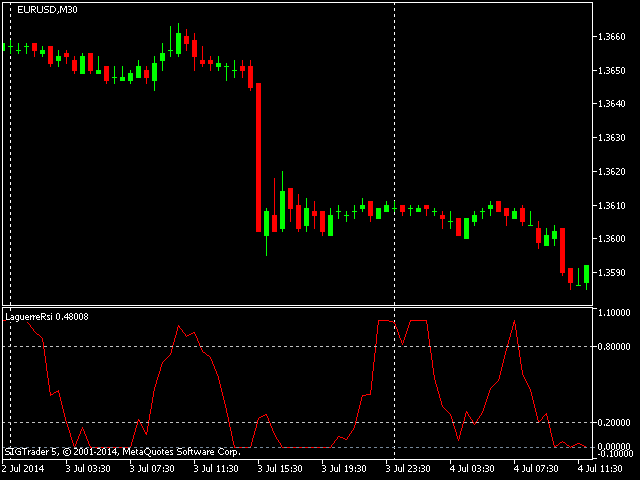Click the EURUSD,M30 chart title
640x480 pixels.
point(47,10)
